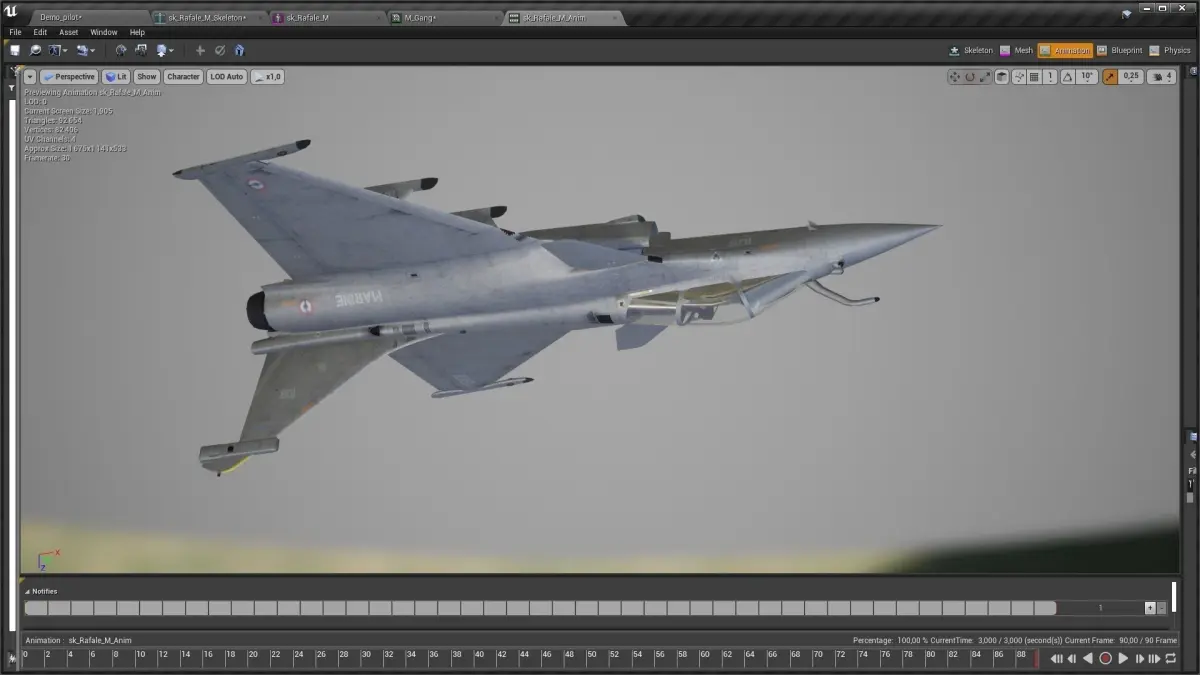Switch to Skeleton editor mode
1200x675 pixels.
point(971,50)
